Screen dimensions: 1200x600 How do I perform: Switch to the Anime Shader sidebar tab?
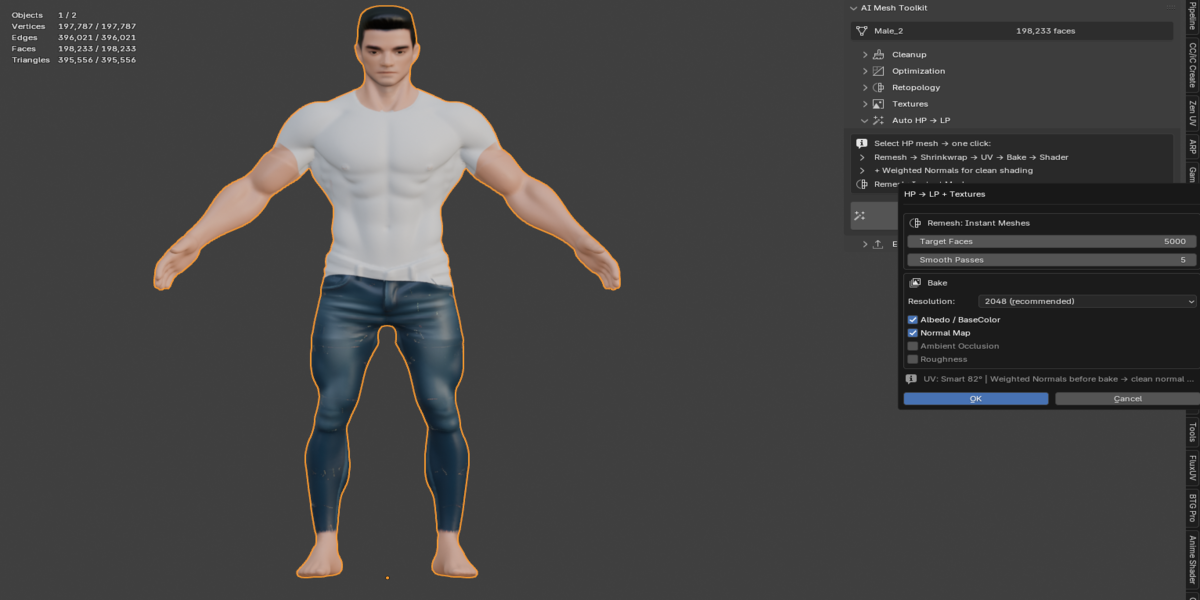(x=1192, y=560)
